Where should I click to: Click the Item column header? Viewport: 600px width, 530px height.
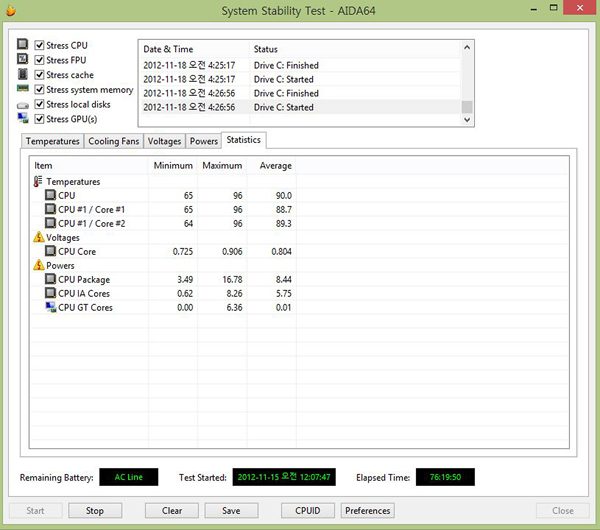click(x=89, y=166)
